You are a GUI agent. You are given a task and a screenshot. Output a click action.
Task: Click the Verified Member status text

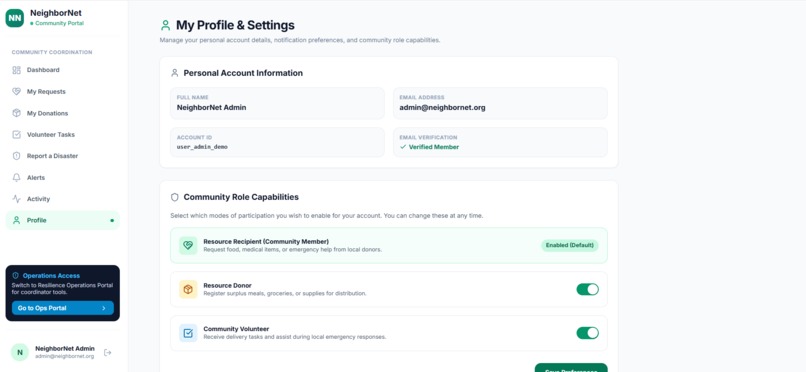pos(434,147)
